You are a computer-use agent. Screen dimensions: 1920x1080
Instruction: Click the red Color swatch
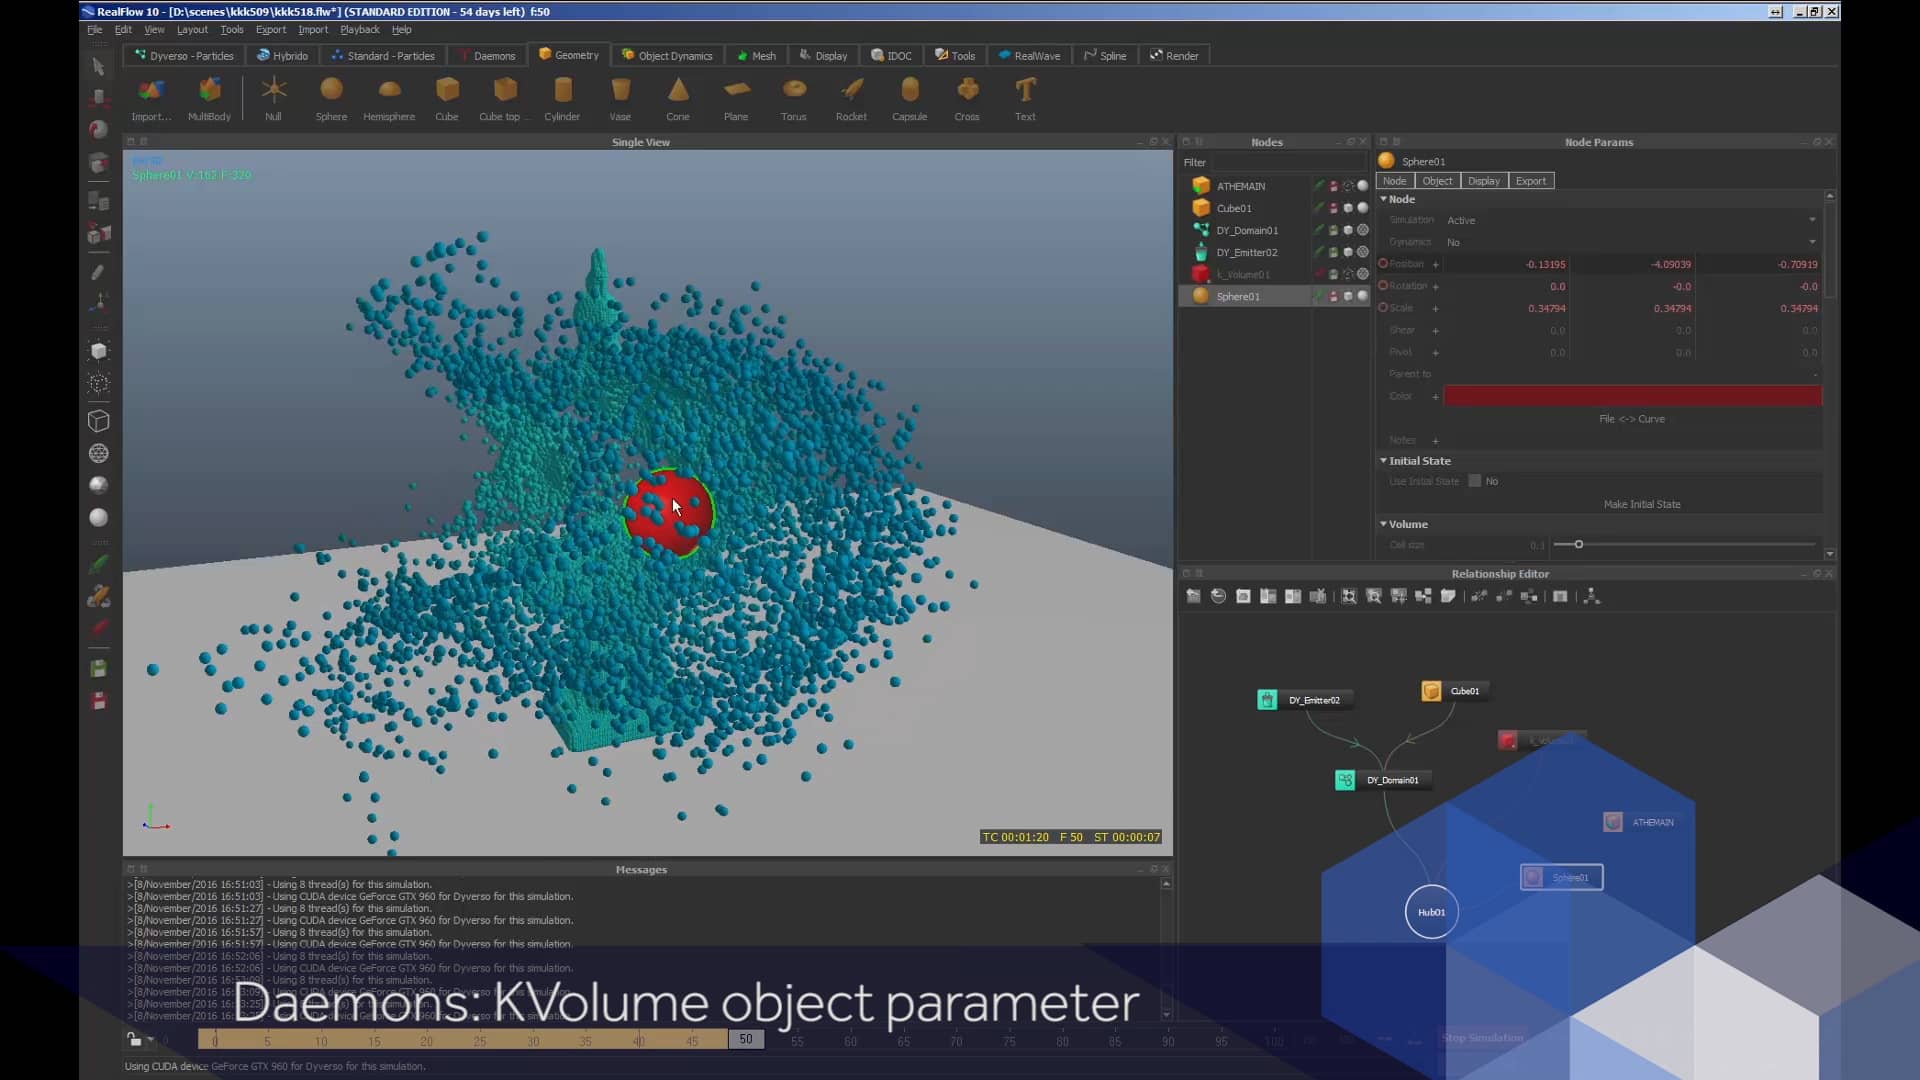point(1632,396)
